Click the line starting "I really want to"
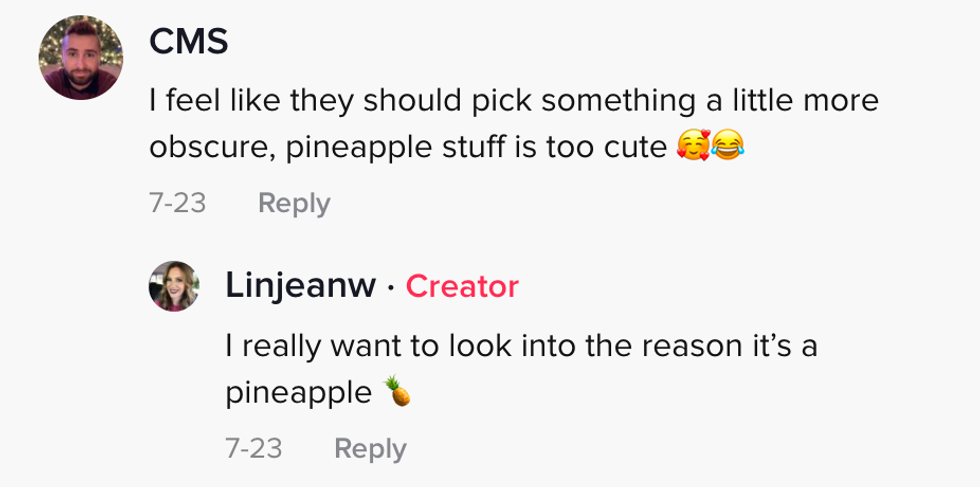 coord(522,346)
